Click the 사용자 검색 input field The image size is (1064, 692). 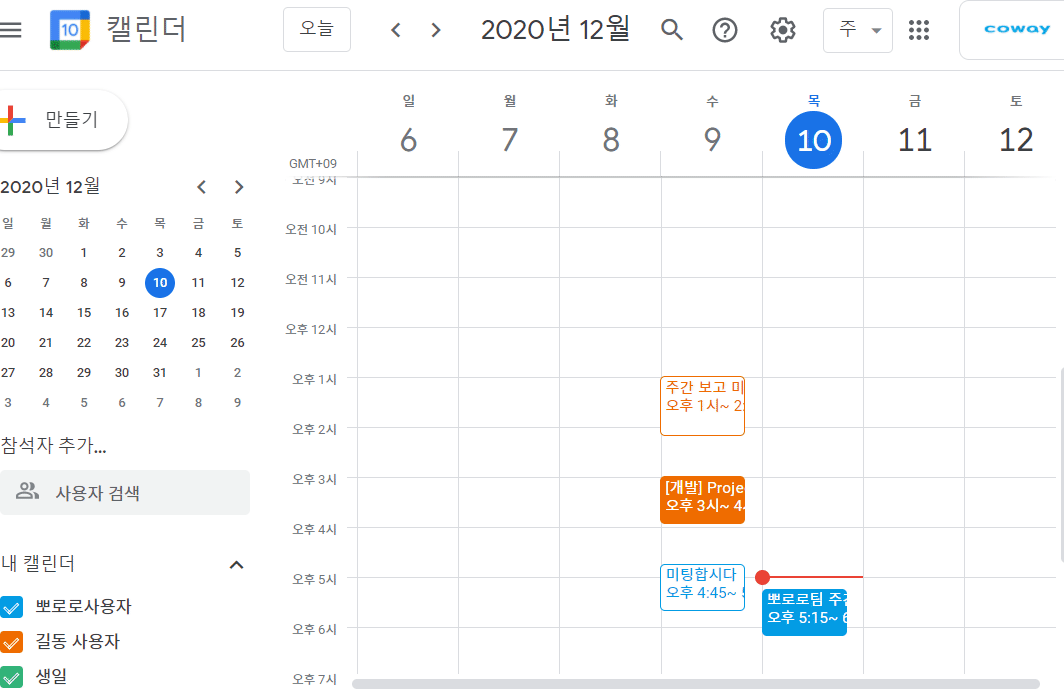click(x=125, y=493)
